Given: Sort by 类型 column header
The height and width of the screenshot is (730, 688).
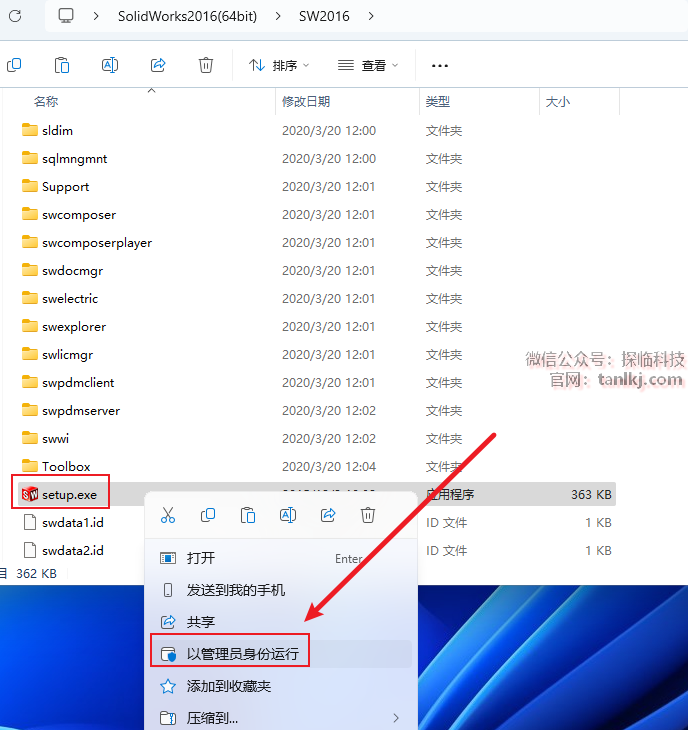Looking at the screenshot, I should [x=438, y=101].
